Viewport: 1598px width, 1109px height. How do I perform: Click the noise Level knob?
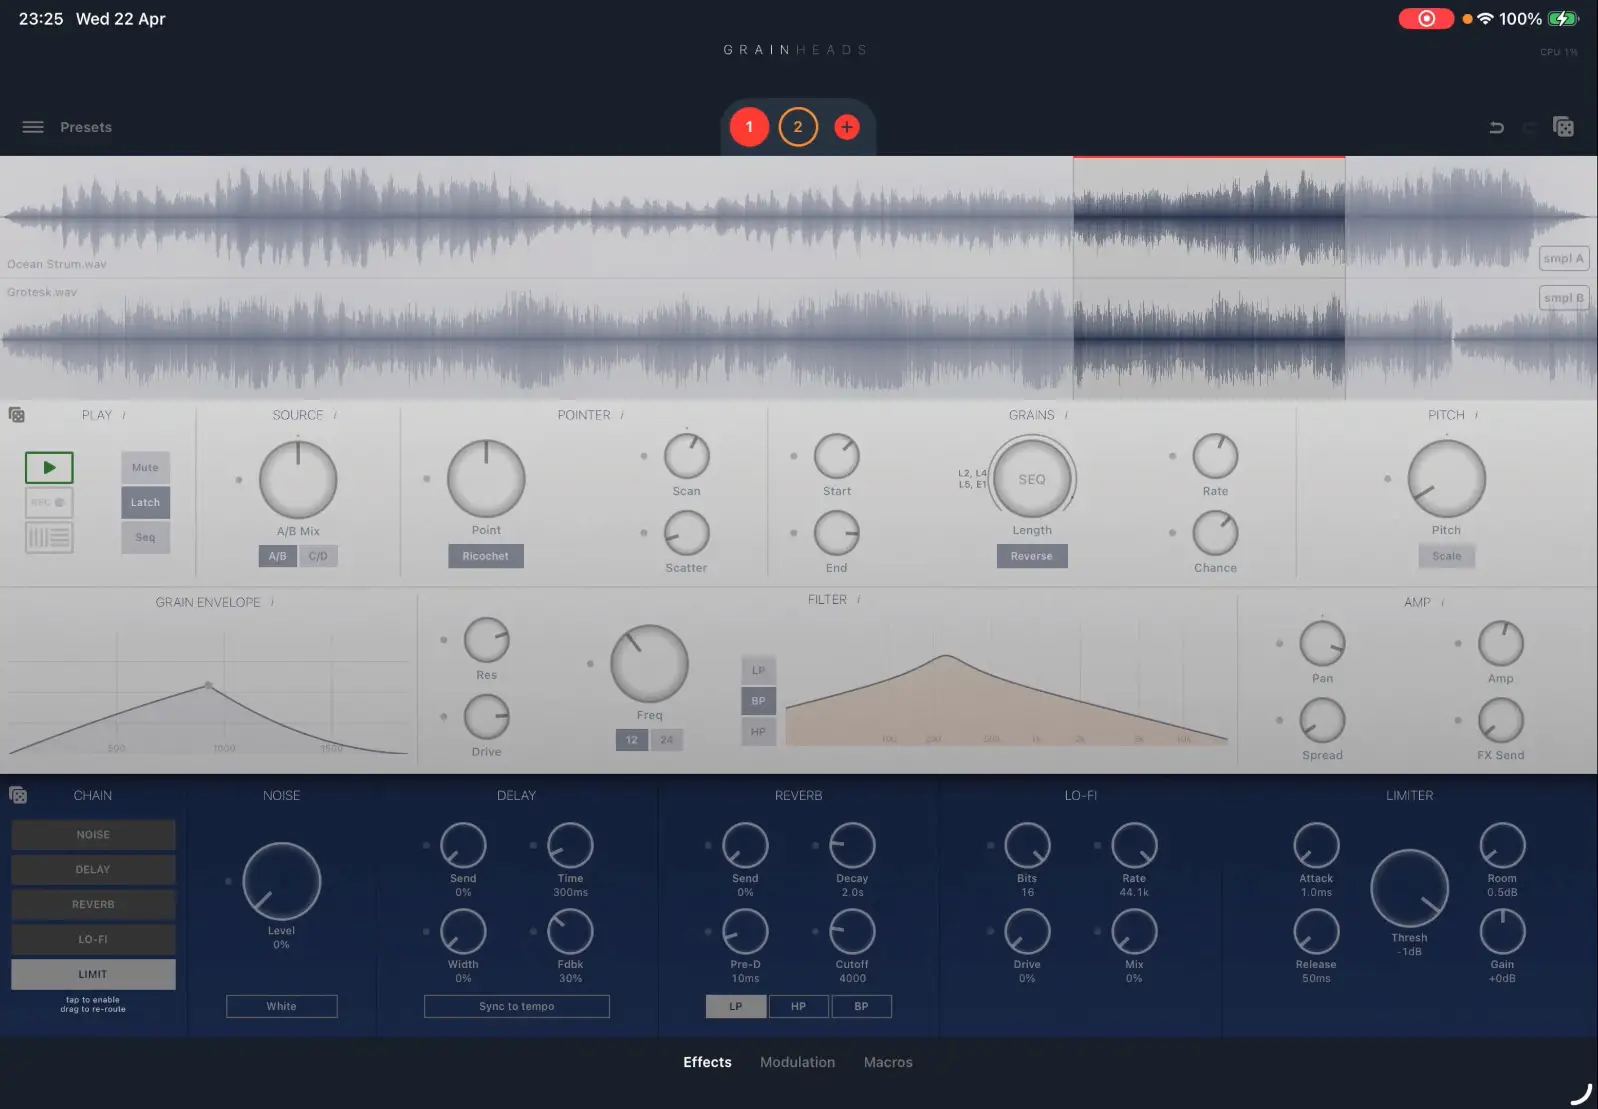[x=281, y=881]
